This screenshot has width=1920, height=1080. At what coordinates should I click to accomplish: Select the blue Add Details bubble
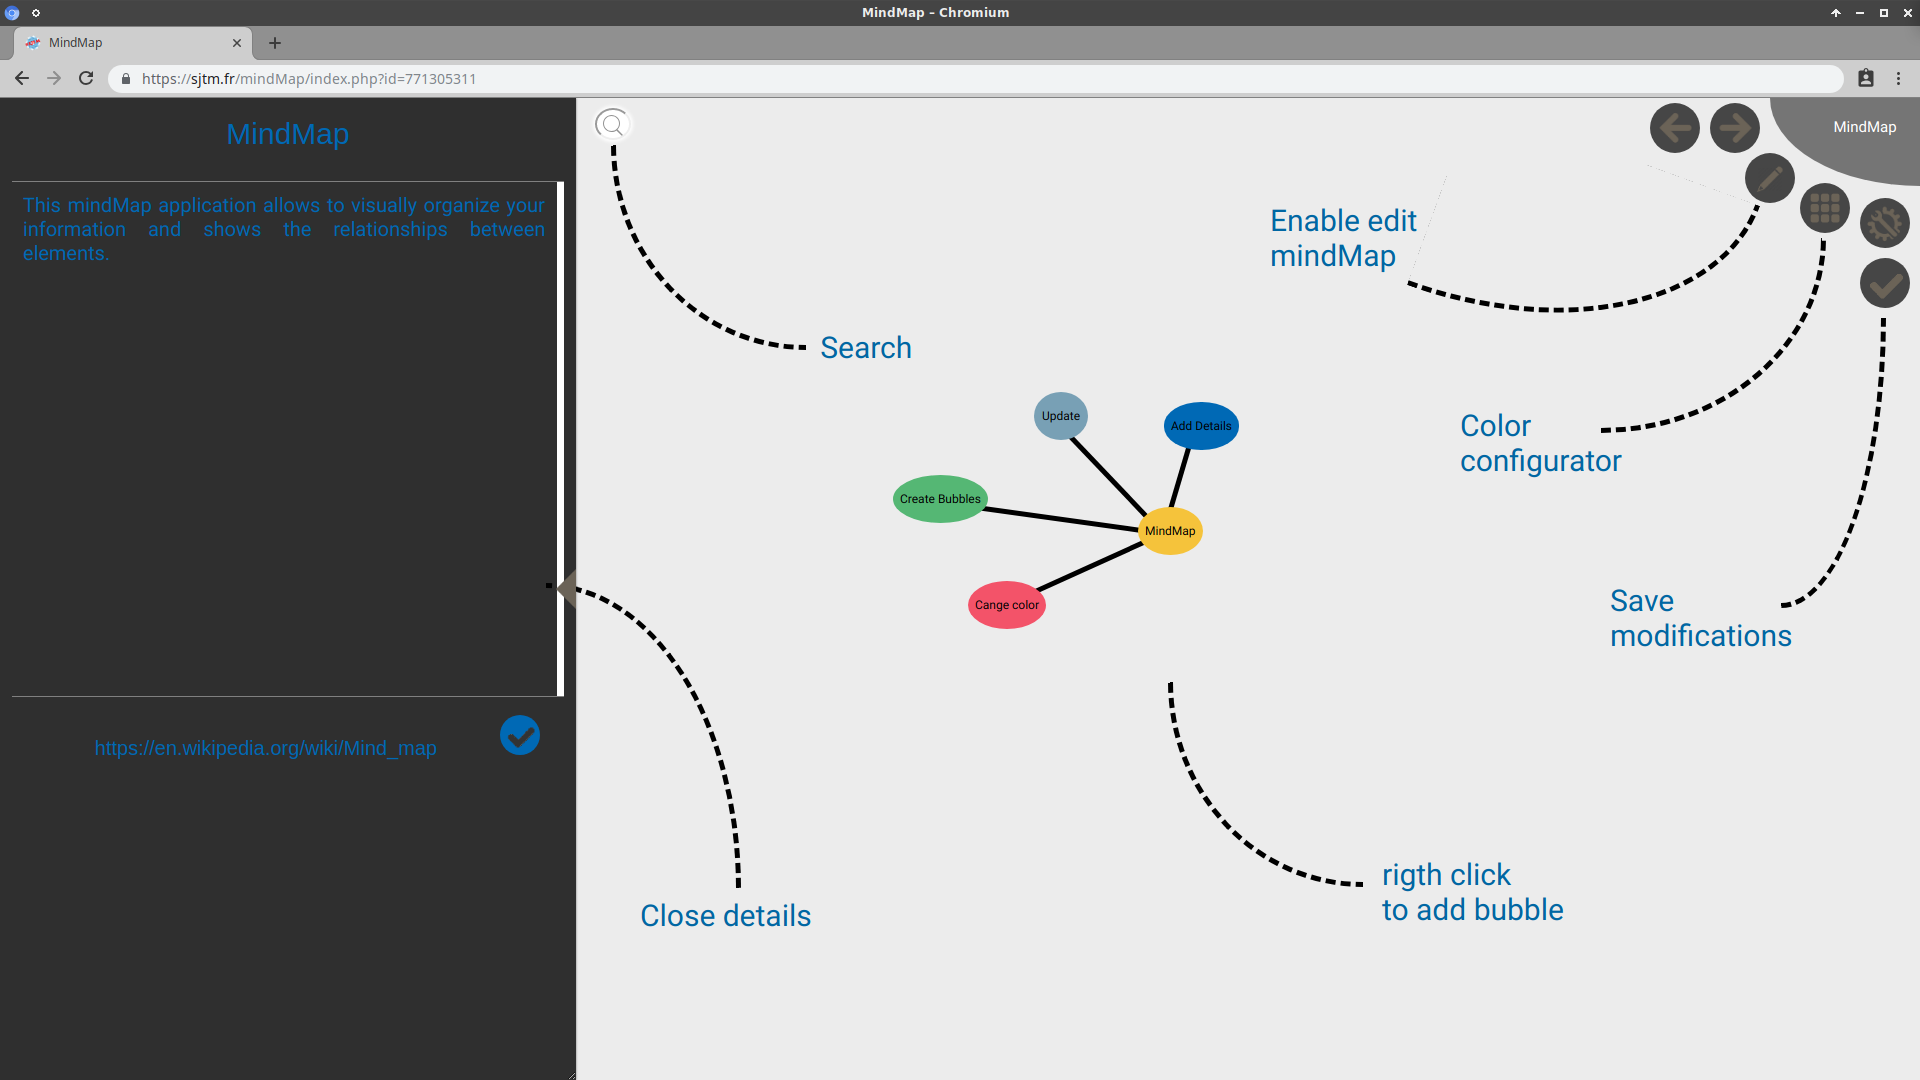click(1201, 426)
